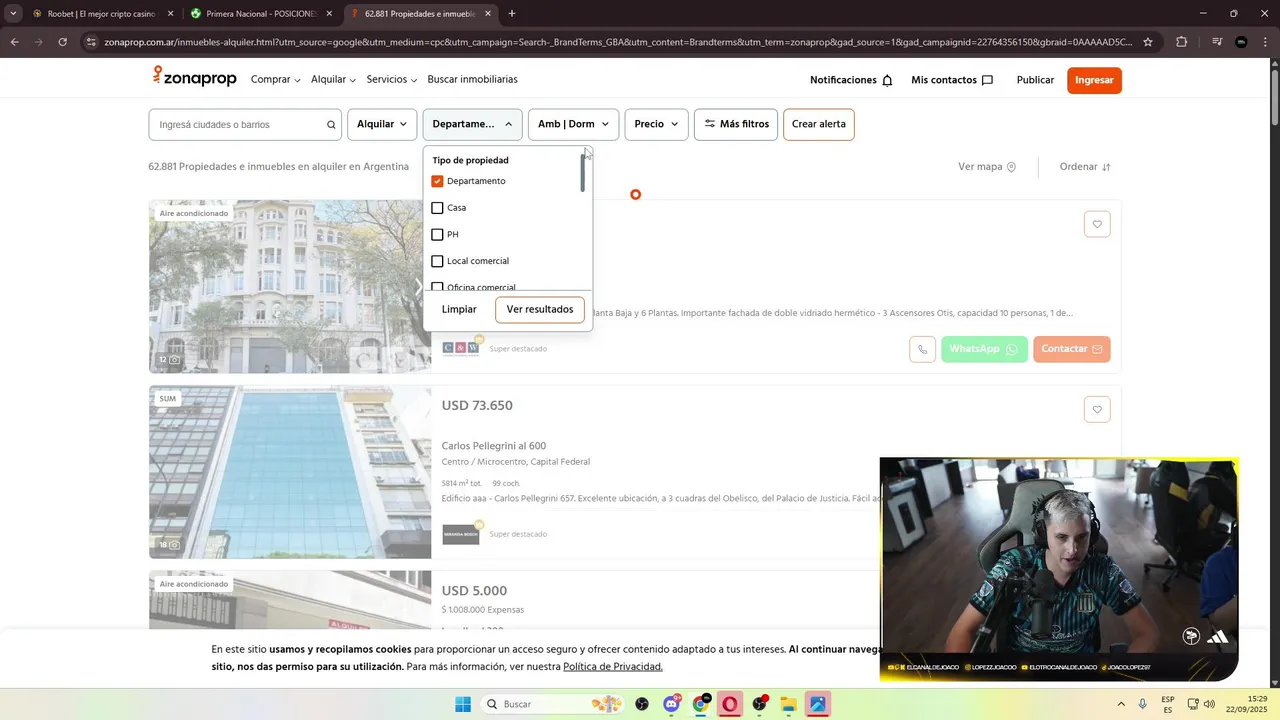Expand the Alquilar navigation menu
The height and width of the screenshot is (720, 1280).
pyautogui.click(x=333, y=79)
